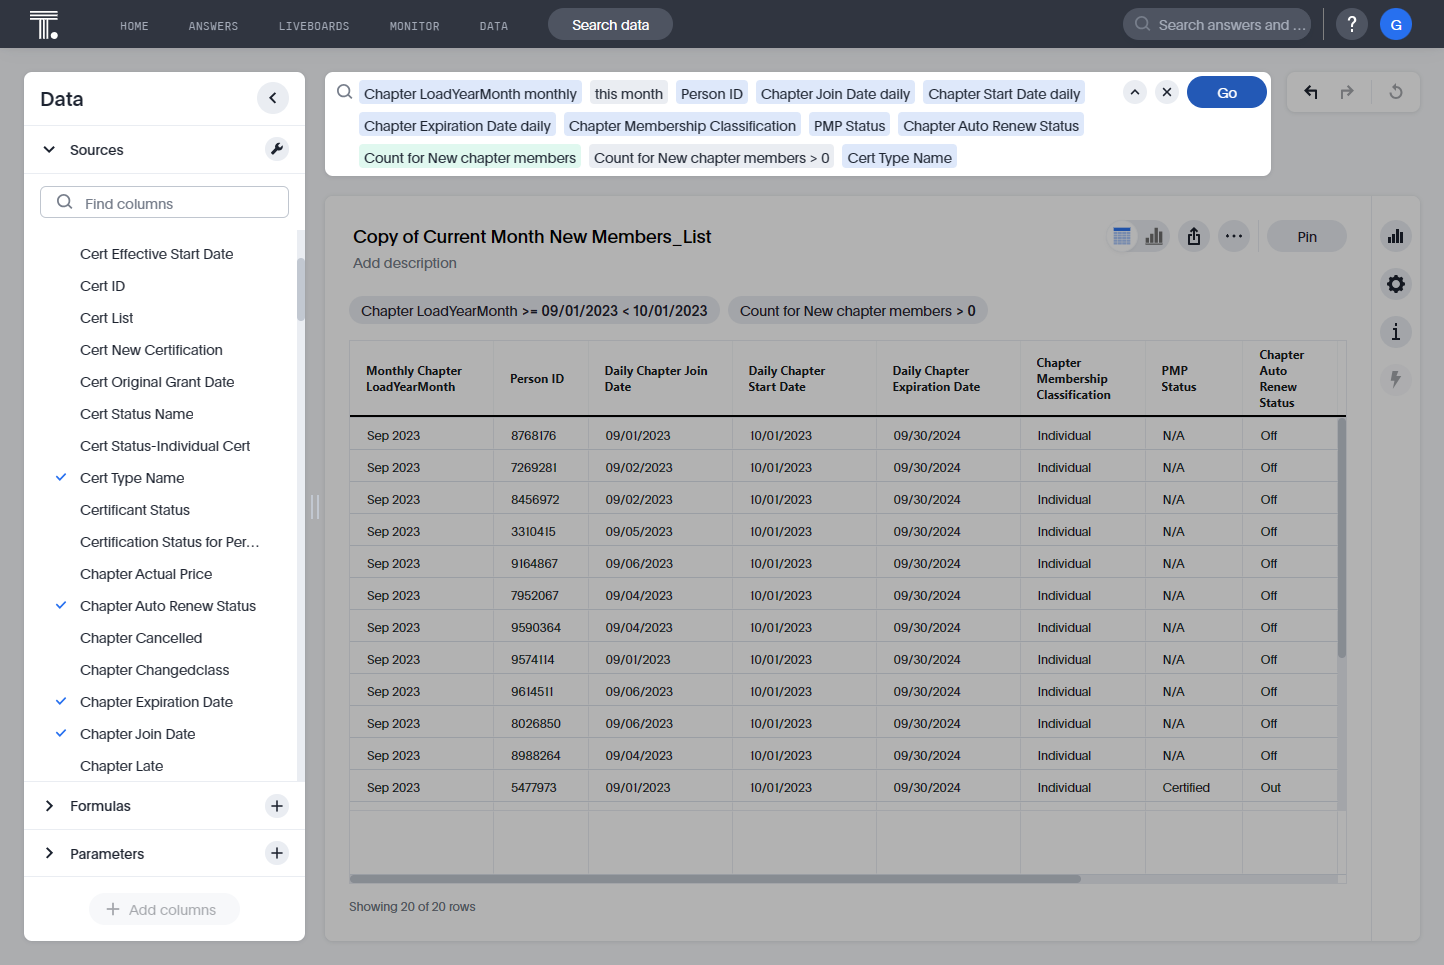
Task: Switch to table view icon
Action: coord(1122,236)
